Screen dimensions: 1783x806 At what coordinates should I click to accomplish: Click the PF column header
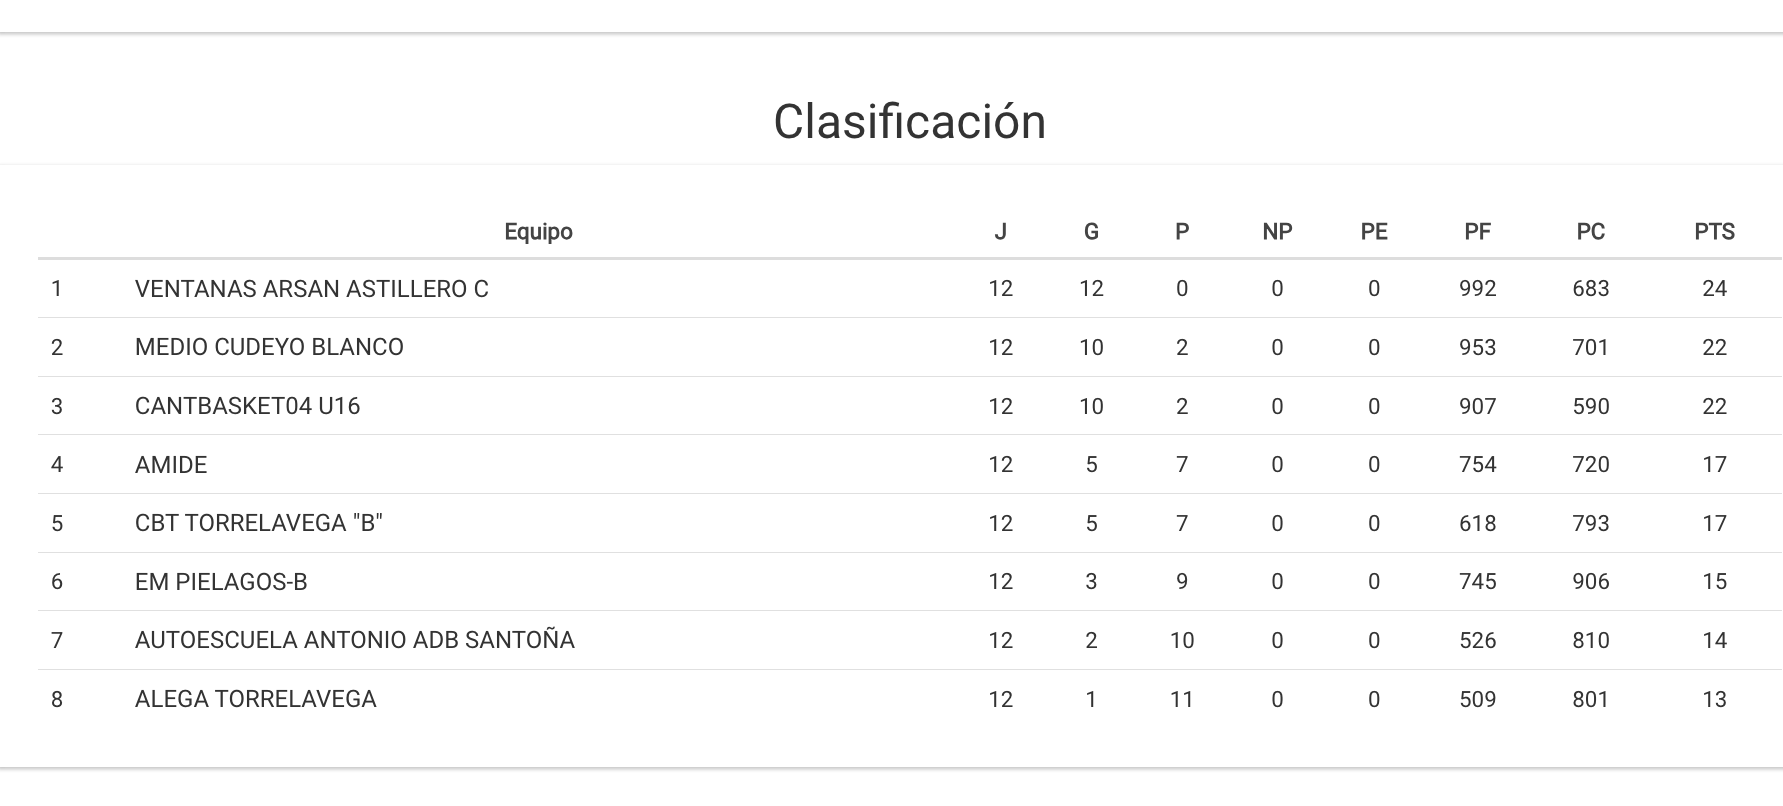pyautogui.click(x=1477, y=232)
